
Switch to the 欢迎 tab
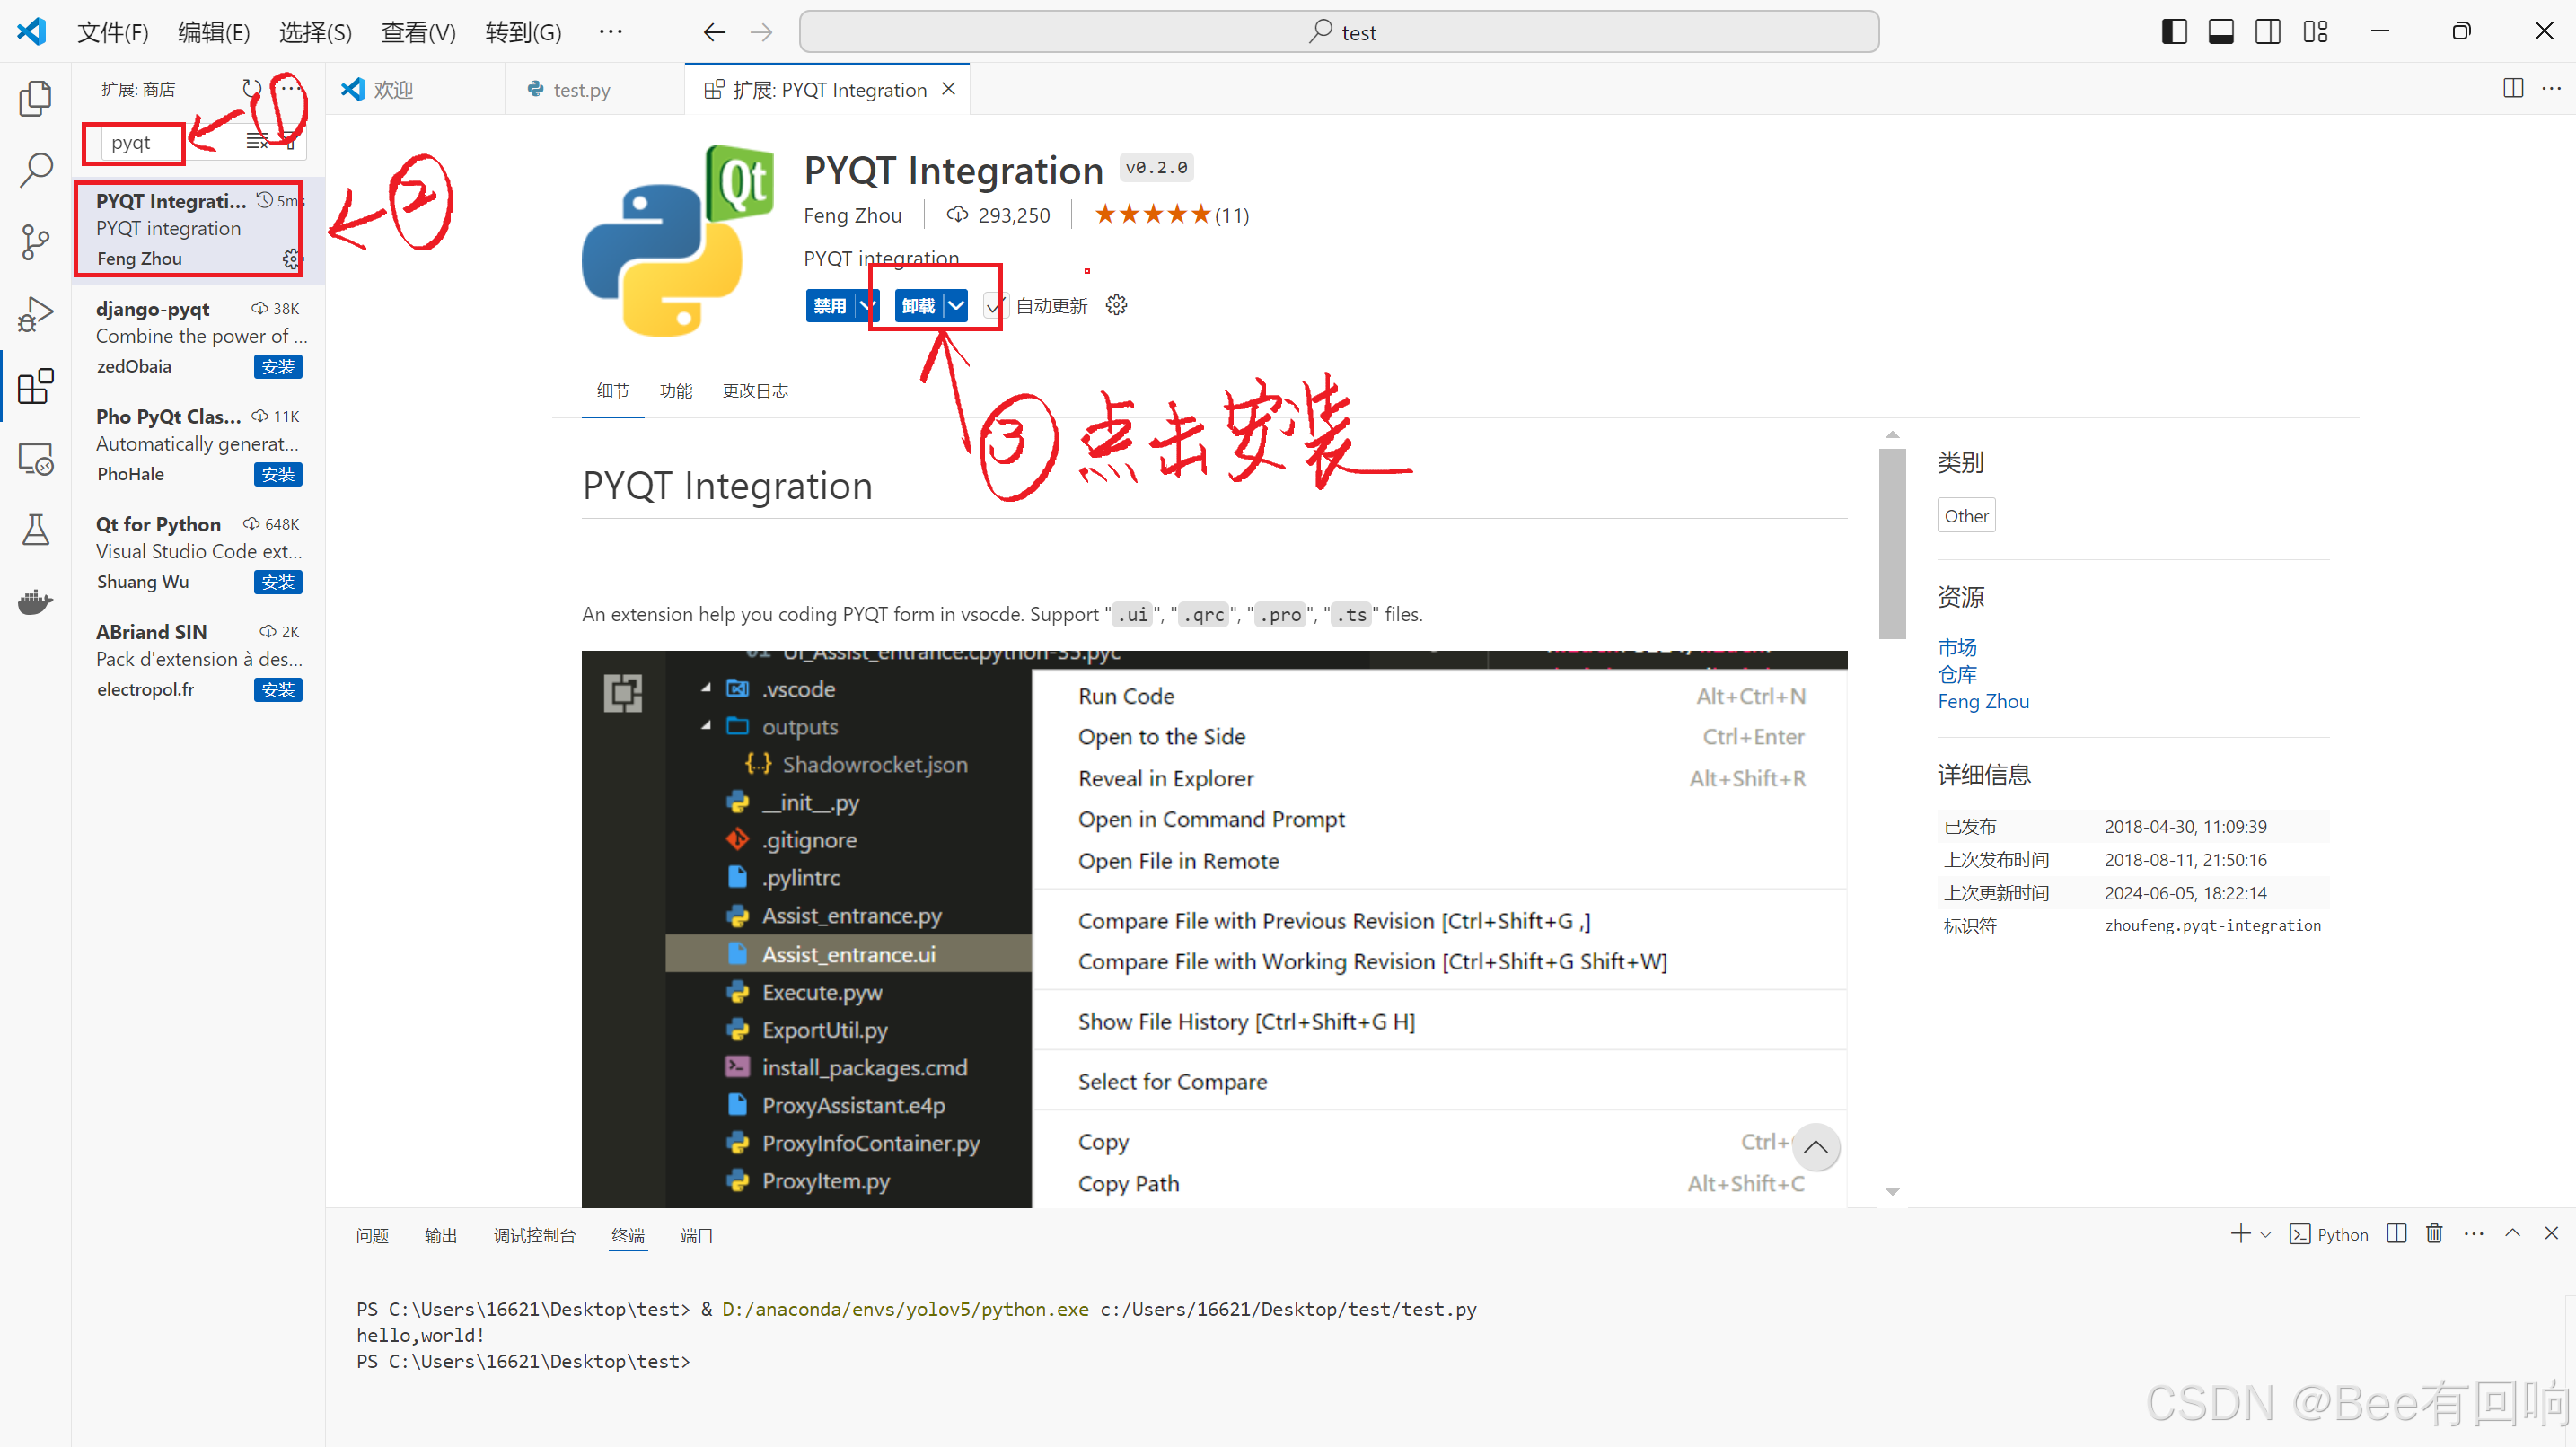coord(416,89)
